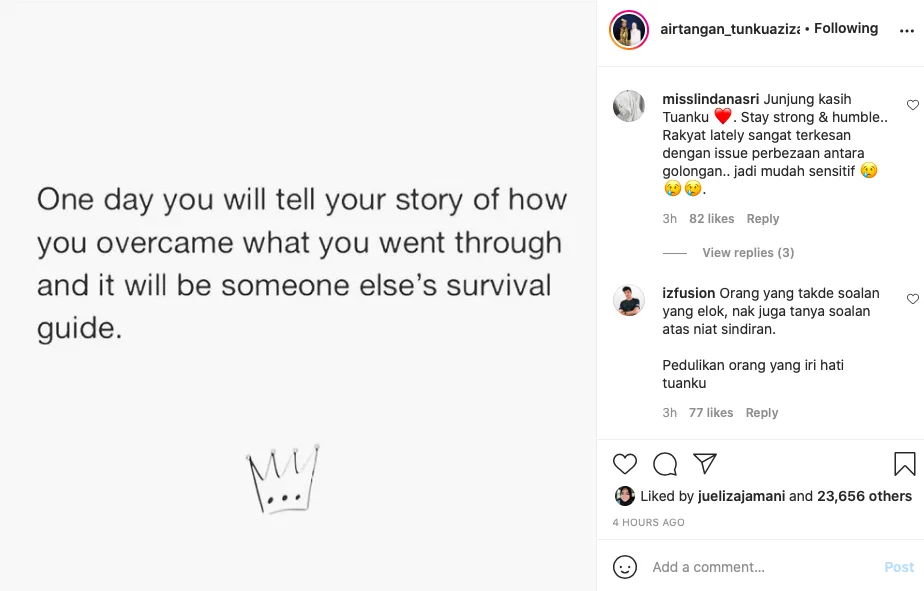Open misslindanasri's avatar

(629, 106)
